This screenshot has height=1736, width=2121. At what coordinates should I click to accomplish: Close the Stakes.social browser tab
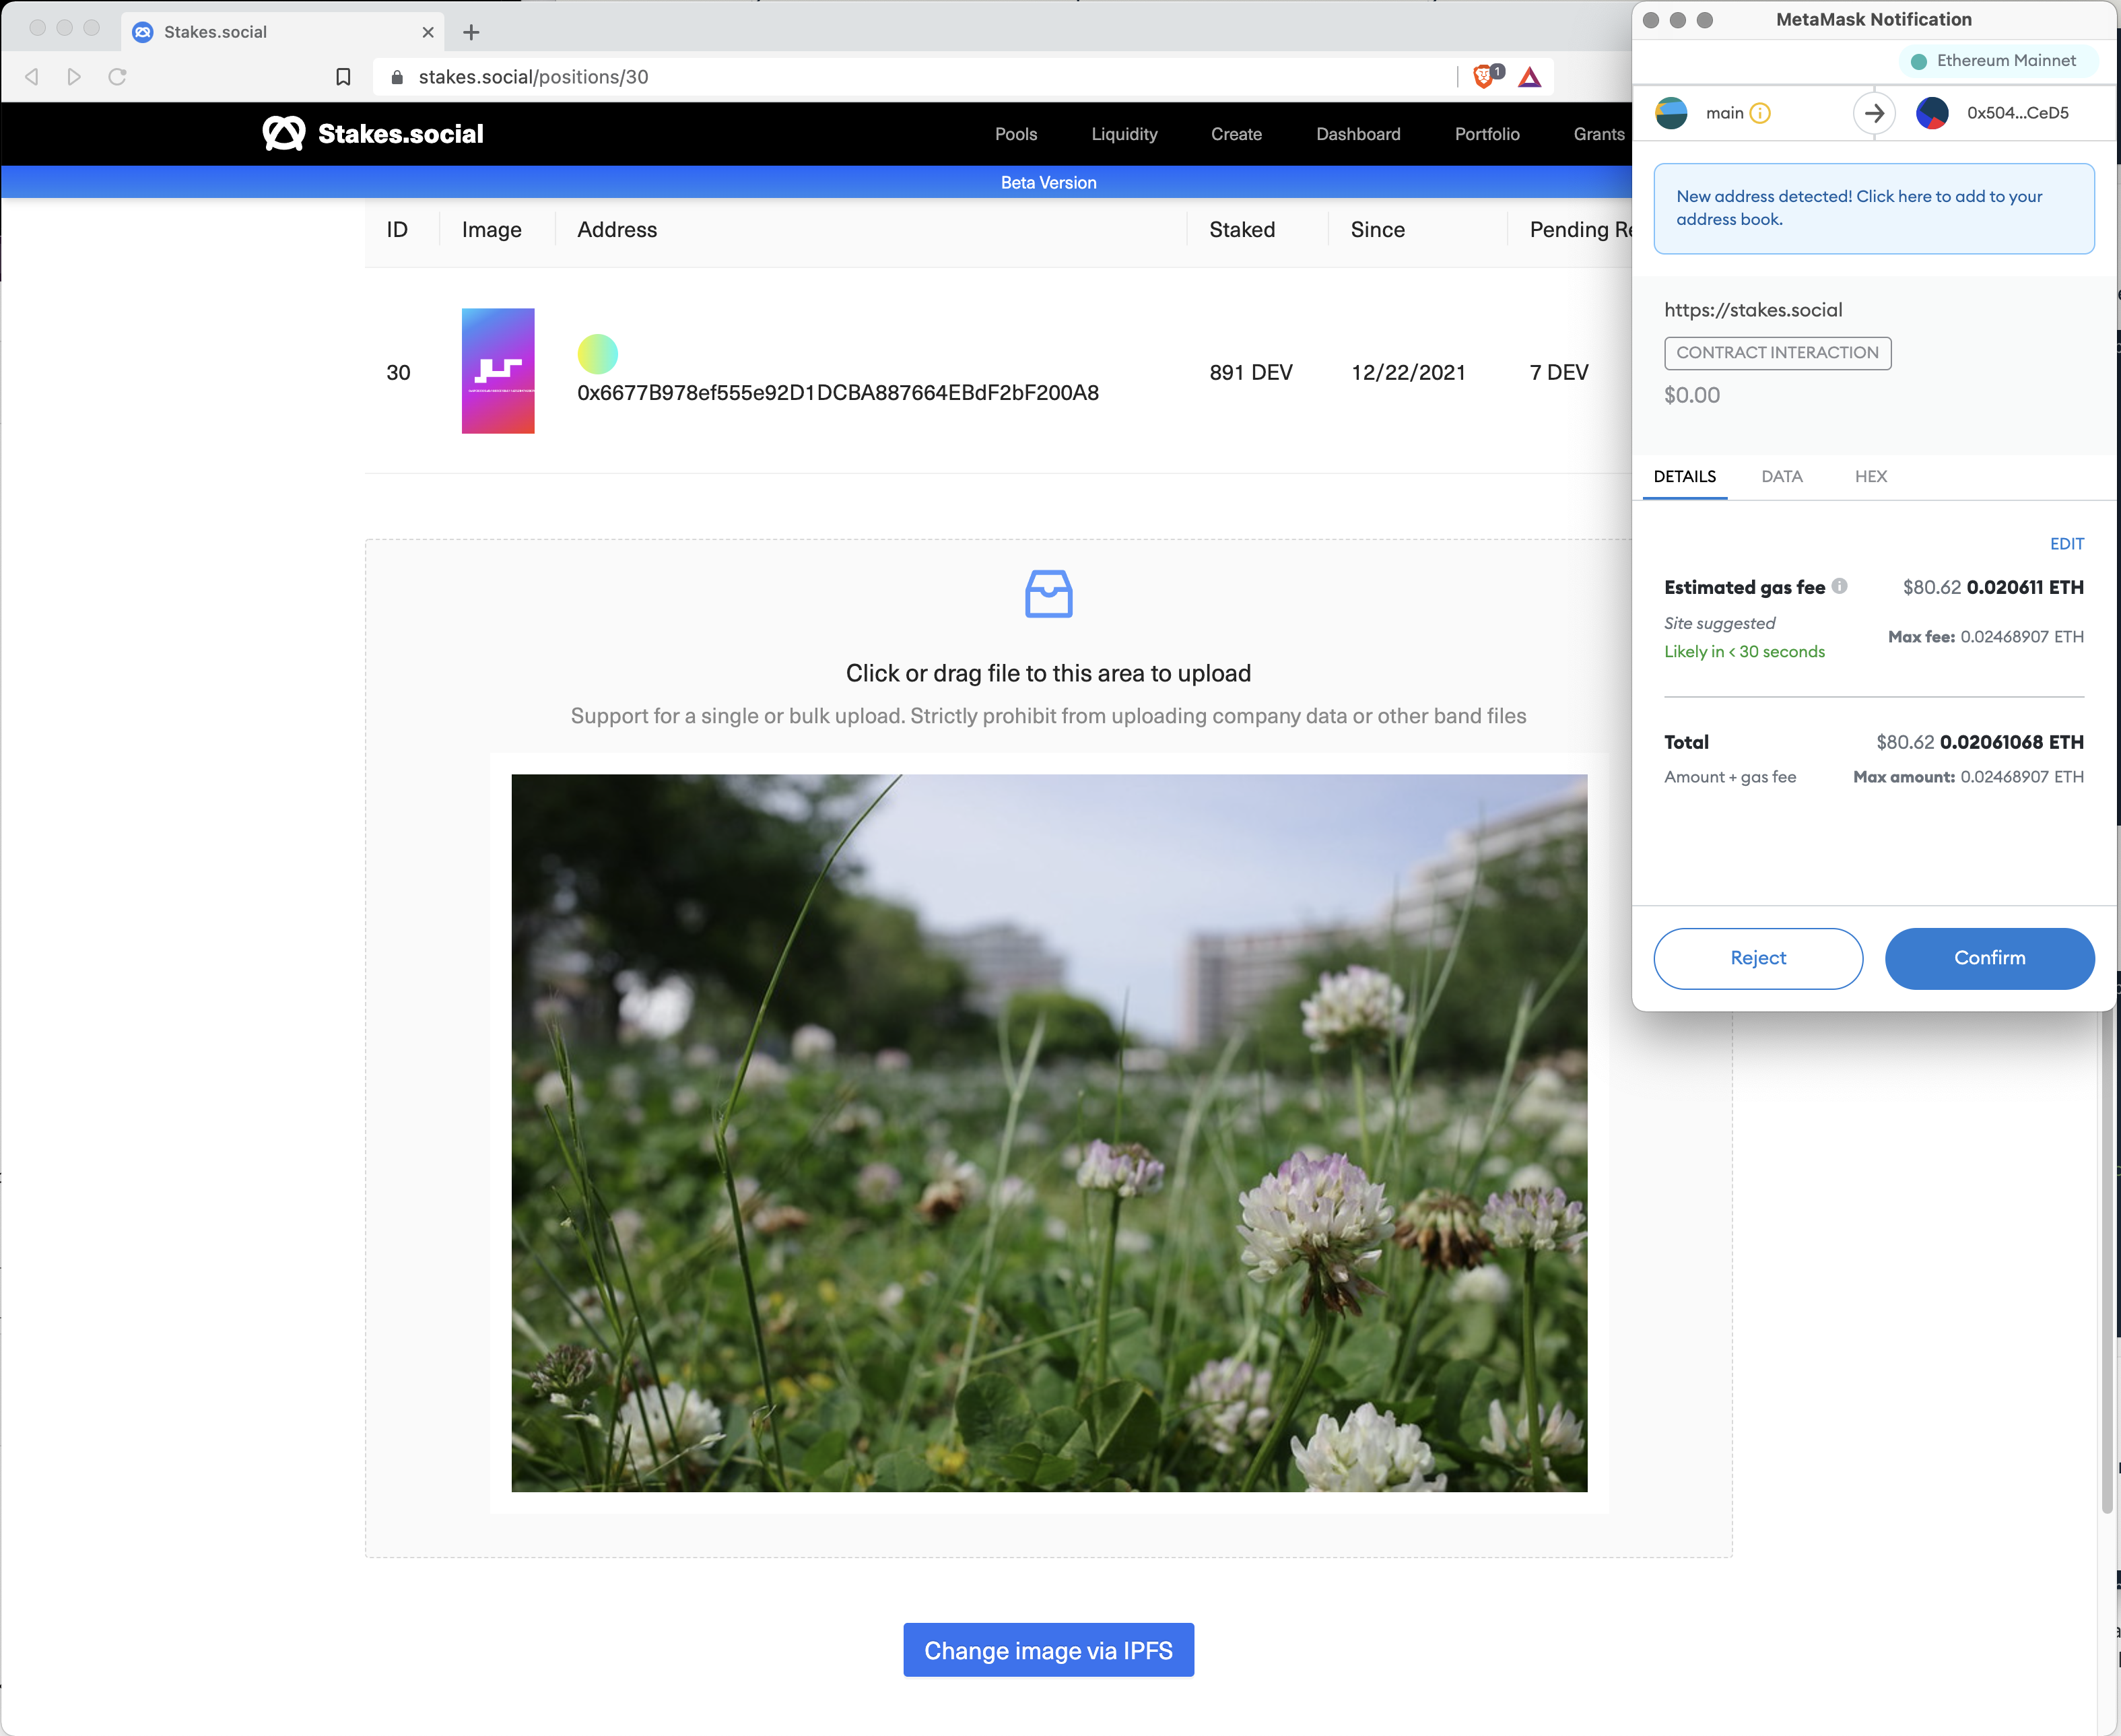(x=428, y=32)
